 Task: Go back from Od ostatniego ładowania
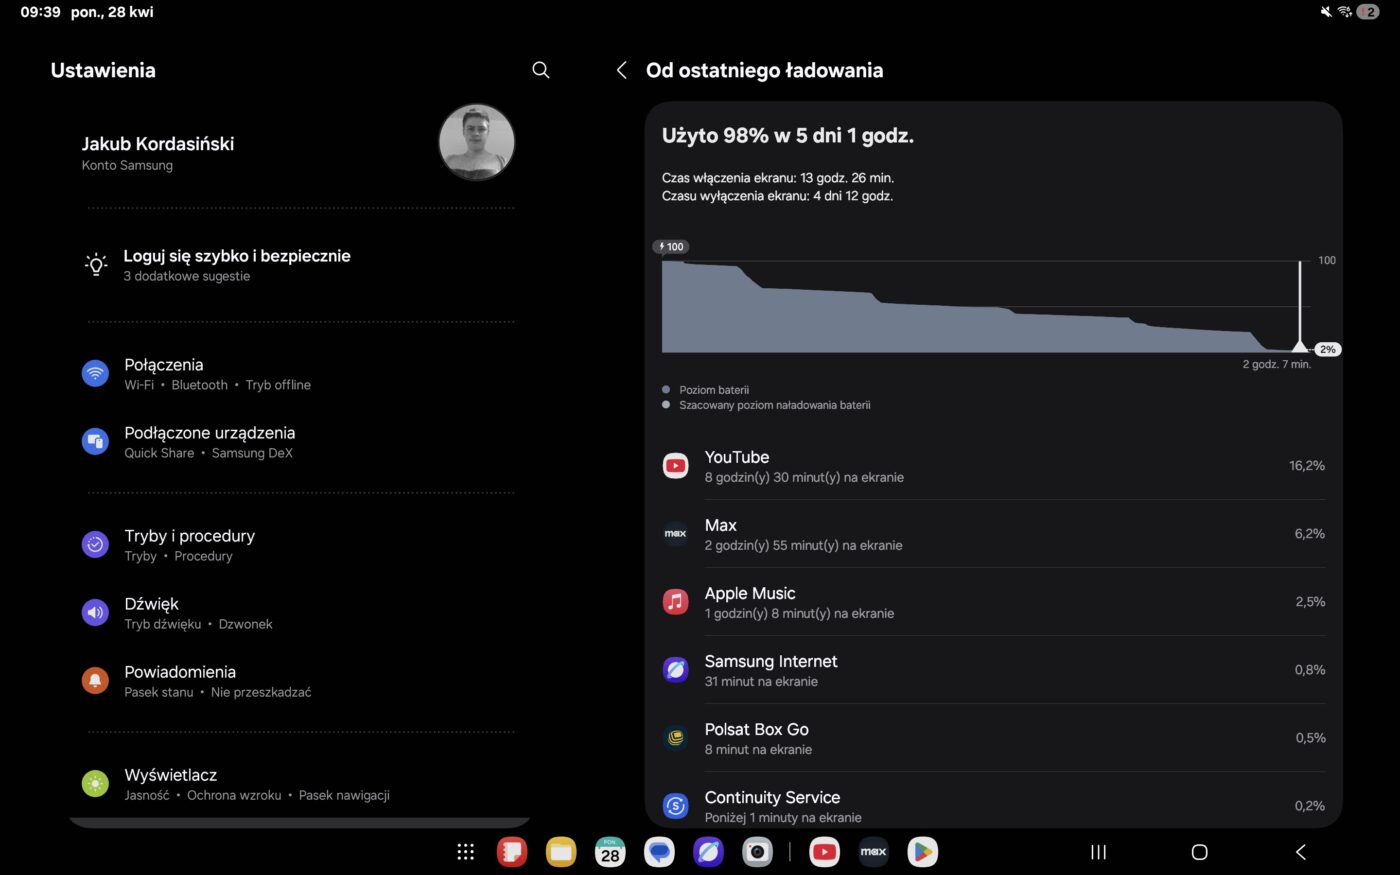pyautogui.click(x=622, y=70)
